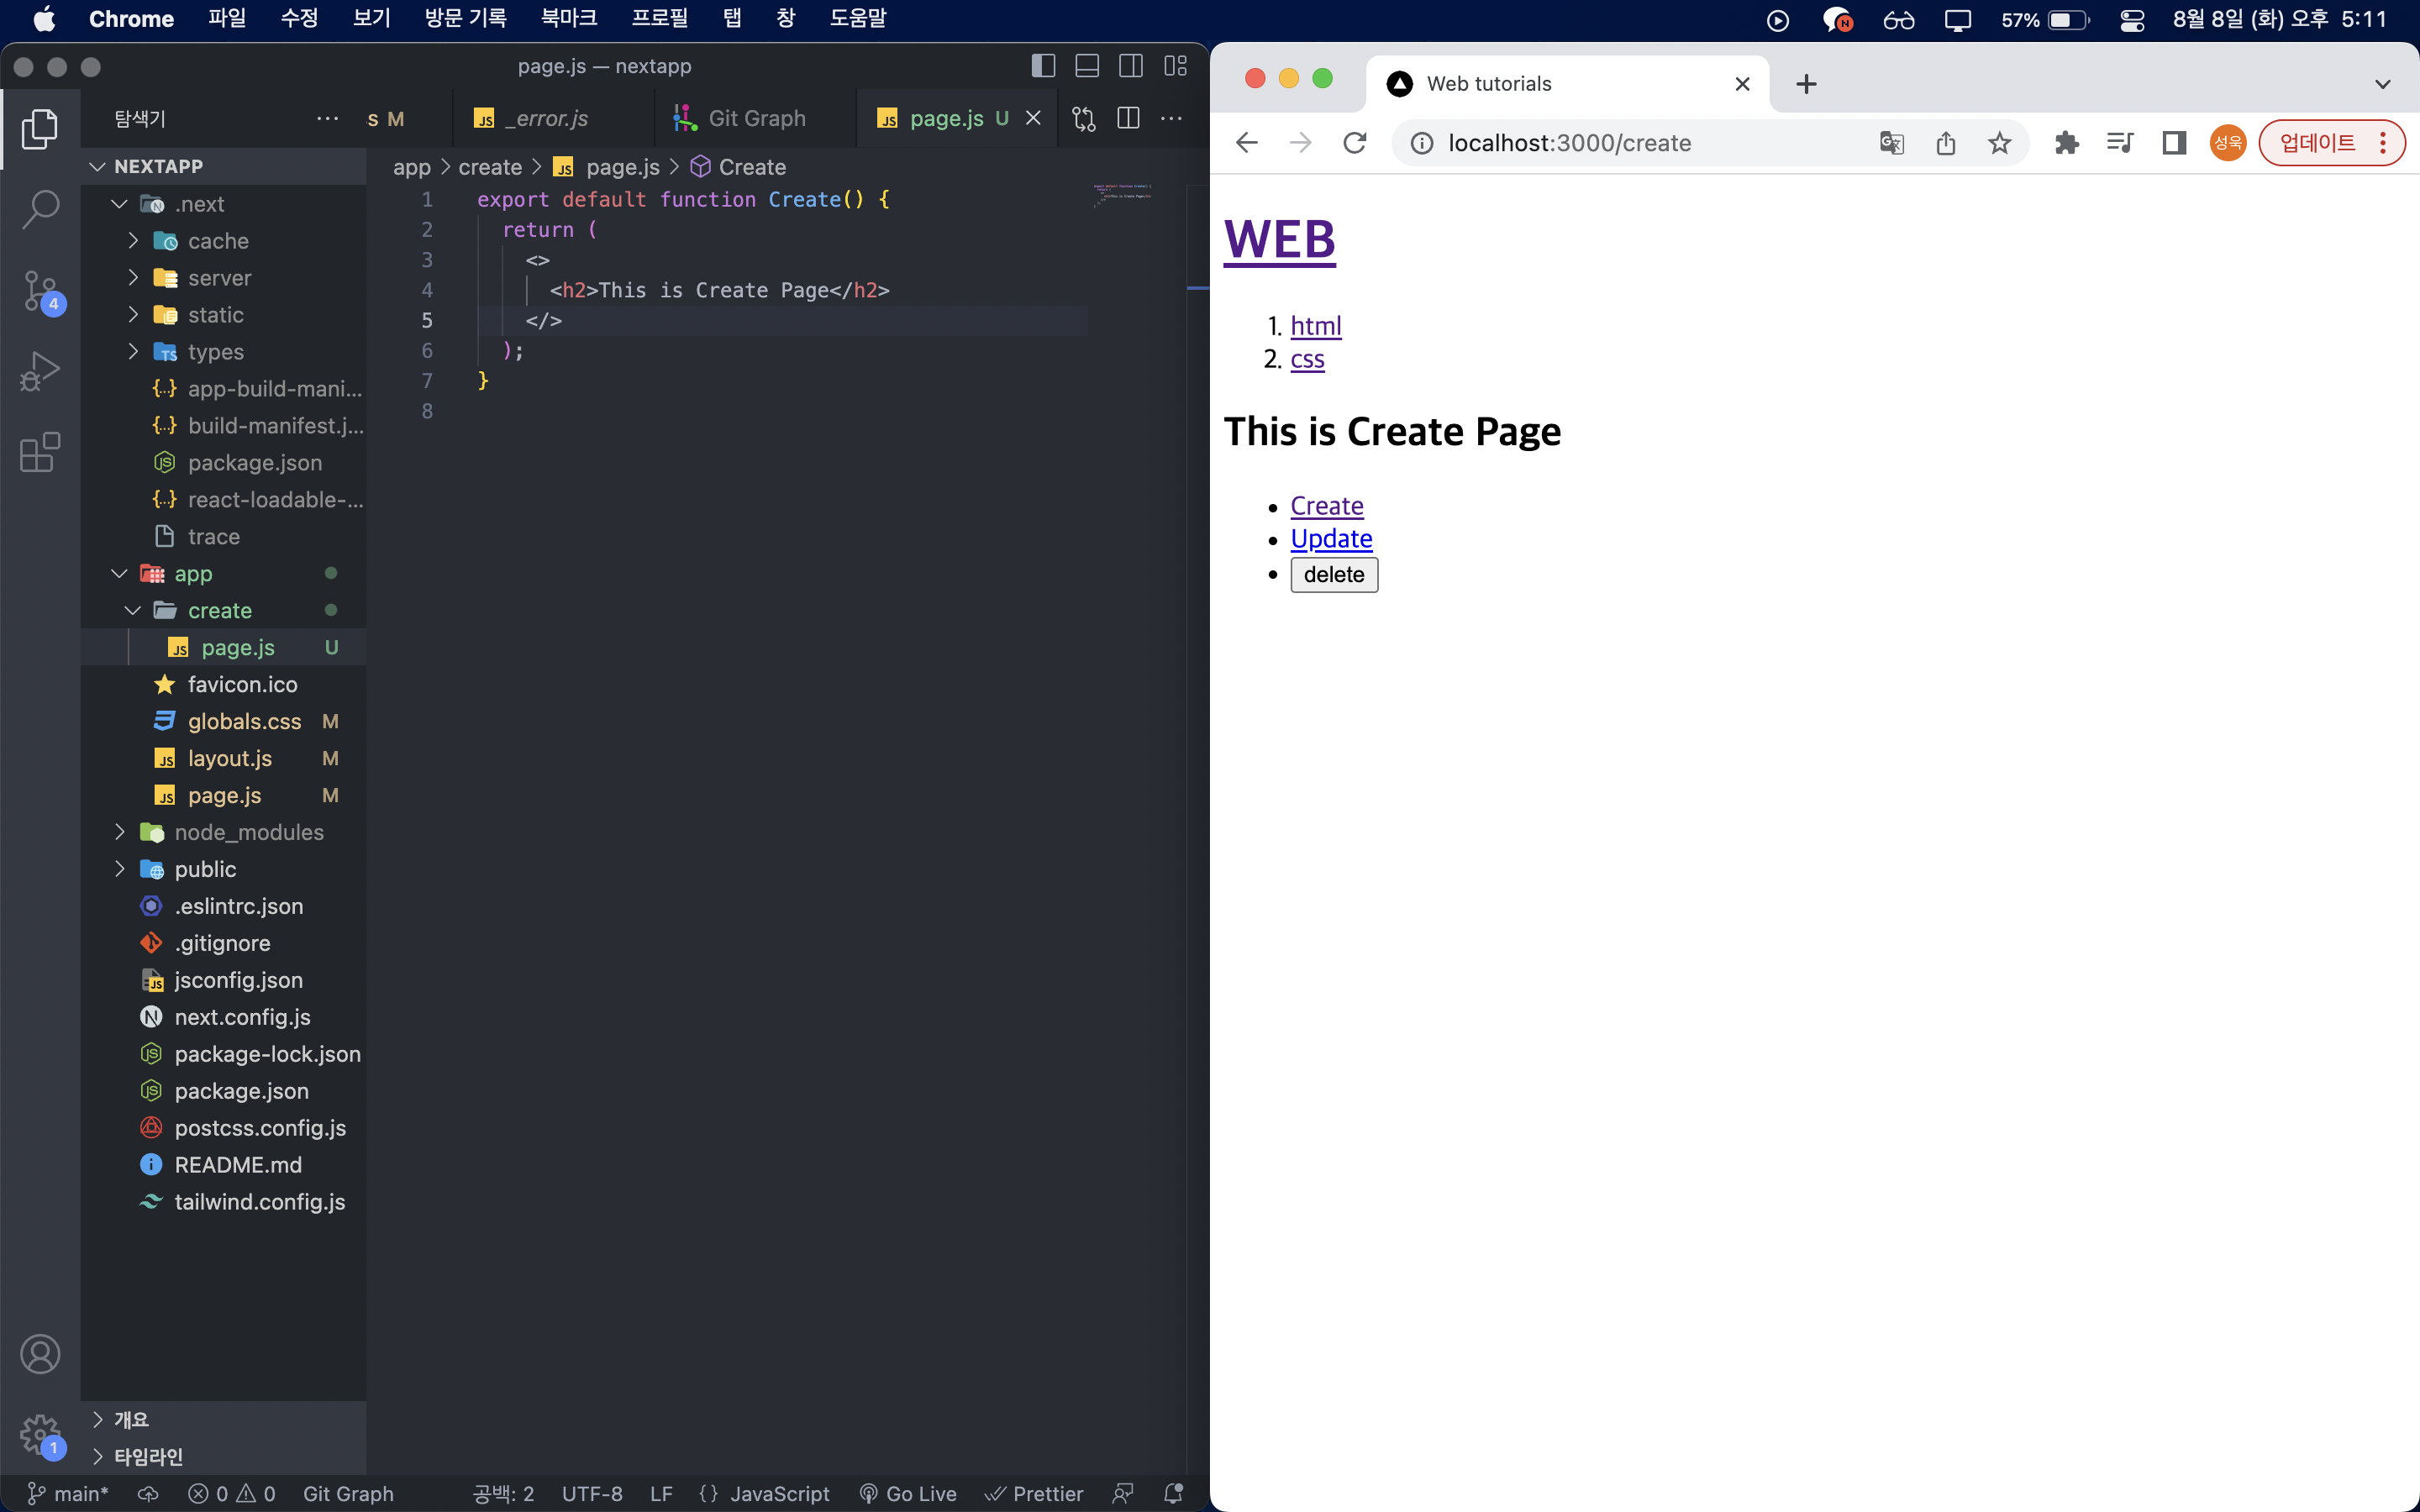
Task: Open the Extensions view
Action: (x=40, y=452)
